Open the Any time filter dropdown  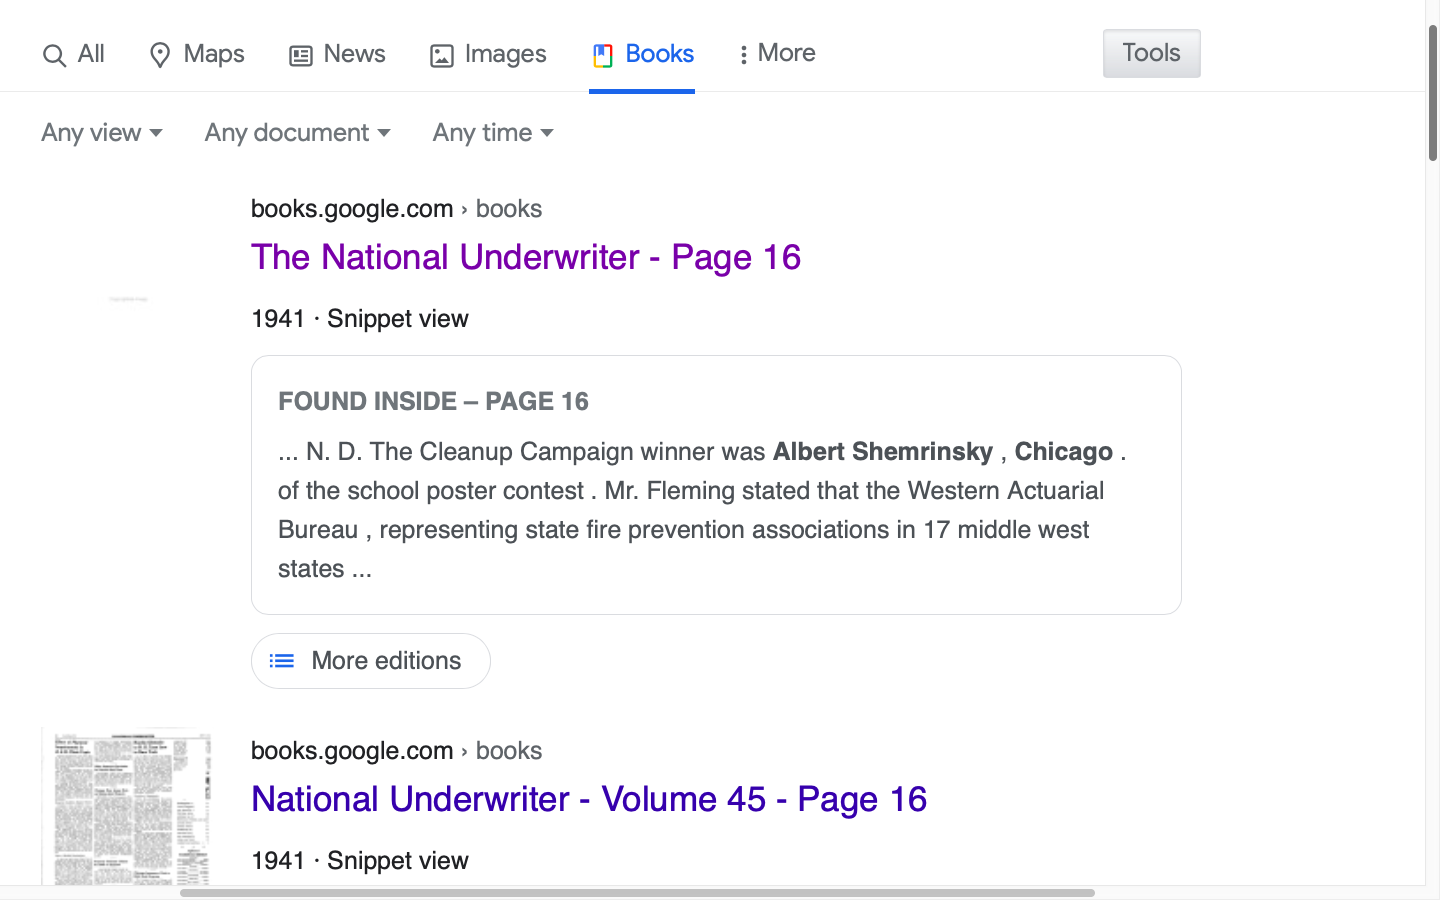pyautogui.click(x=493, y=132)
